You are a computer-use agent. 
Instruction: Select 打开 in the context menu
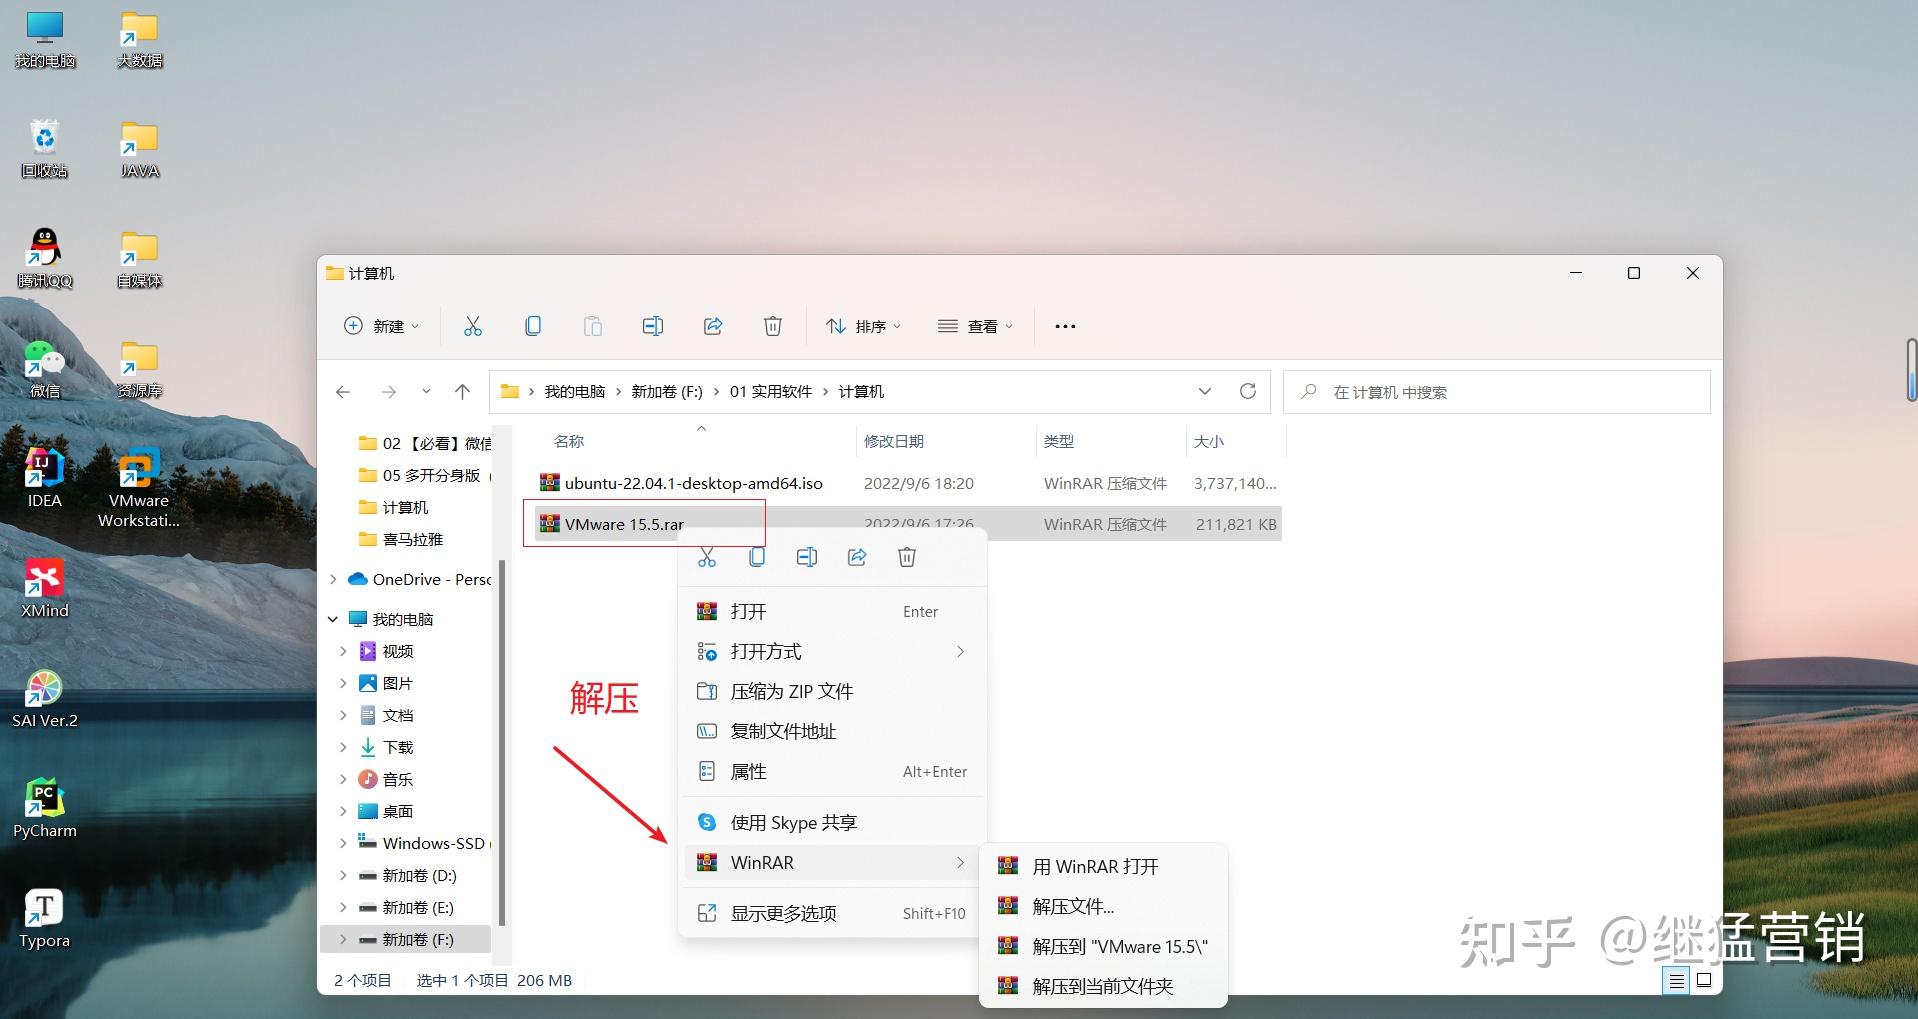832,611
